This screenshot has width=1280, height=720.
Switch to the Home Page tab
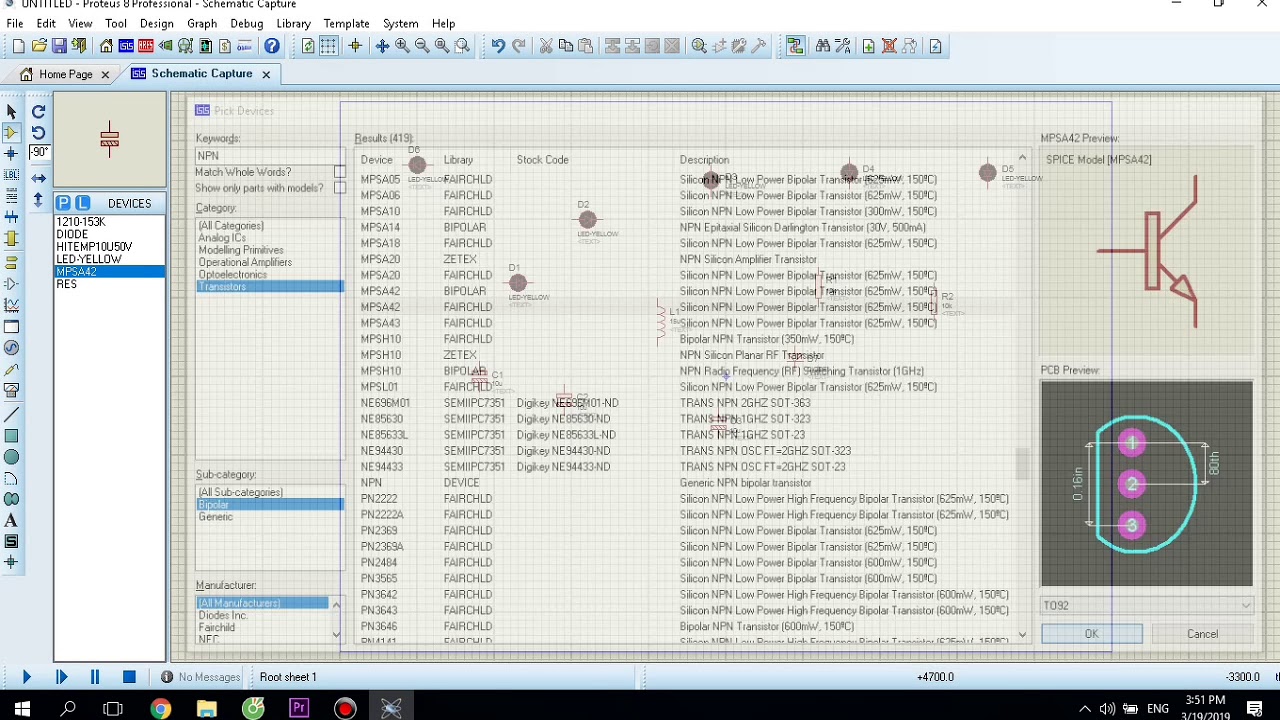point(66,74)
